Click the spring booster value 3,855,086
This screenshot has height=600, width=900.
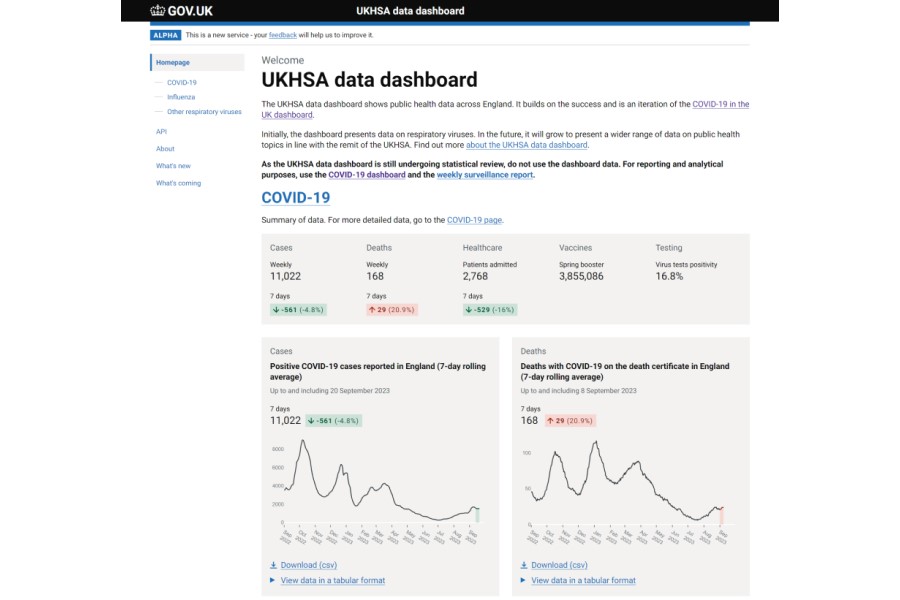pyautogui.click(x=581, y=276)
